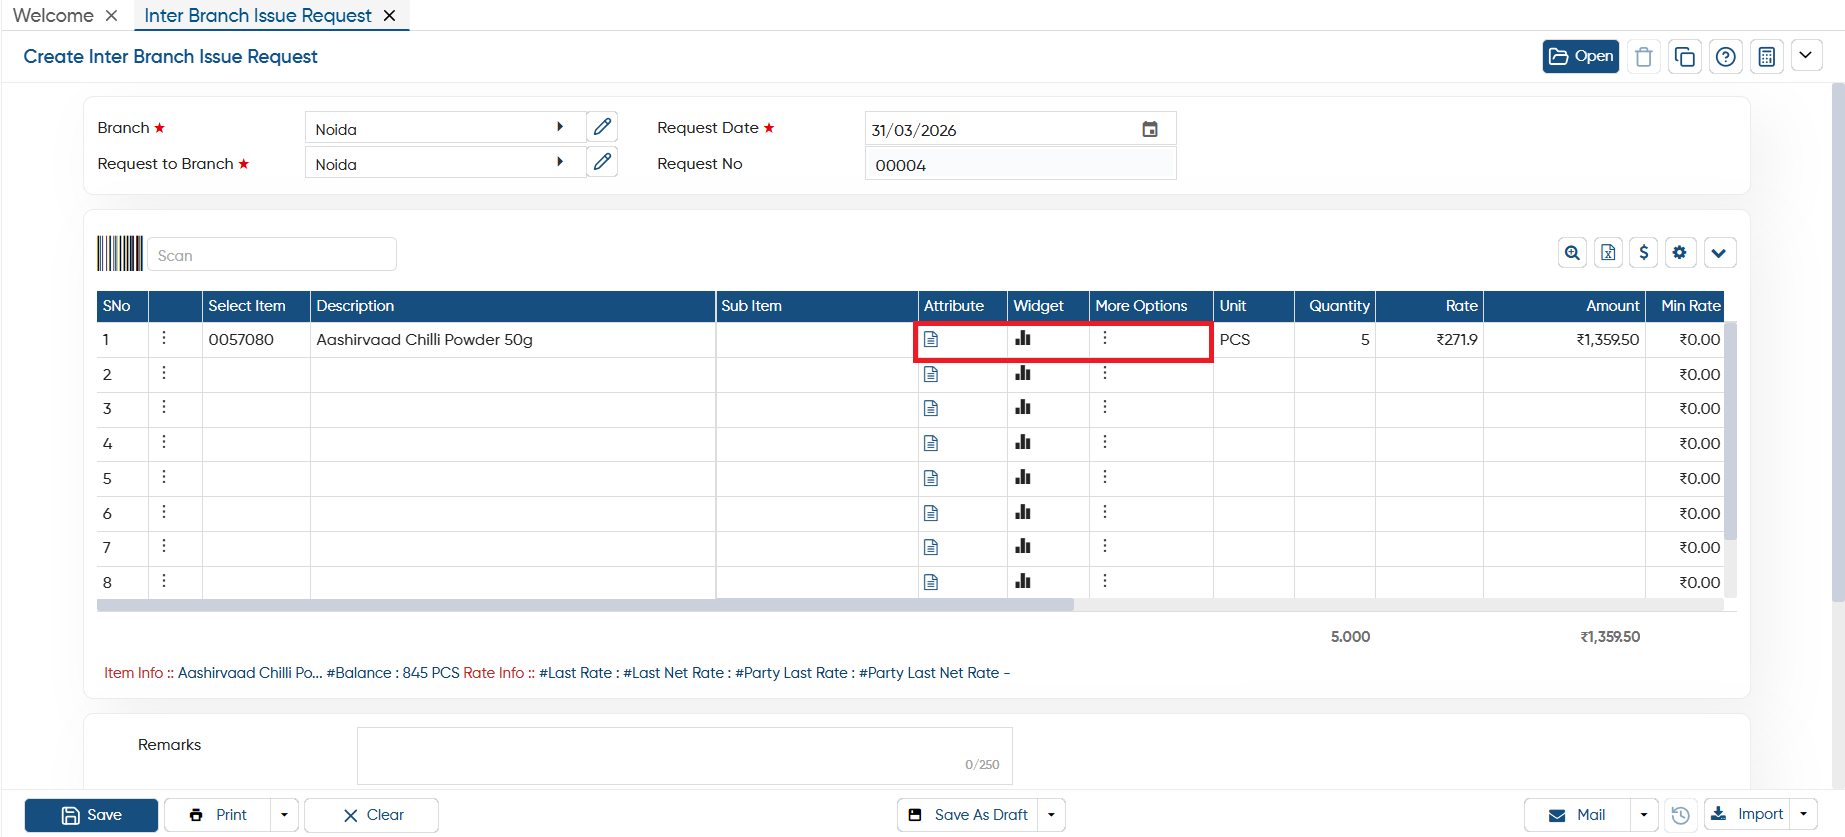Open Widget bar chart icon in row 1
The width and height of the screenshot is (1845, 837).
tap(1023, 338)
